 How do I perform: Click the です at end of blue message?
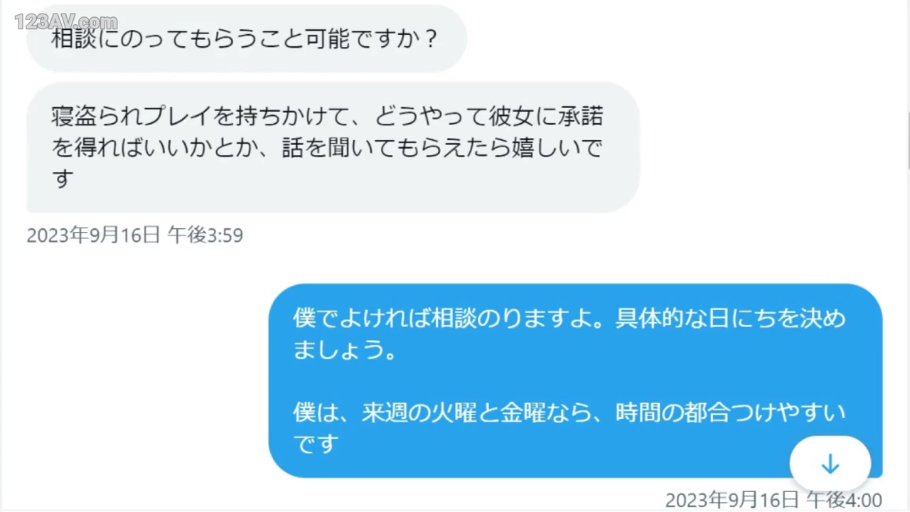pyautogui.click(x=316, y=444)
